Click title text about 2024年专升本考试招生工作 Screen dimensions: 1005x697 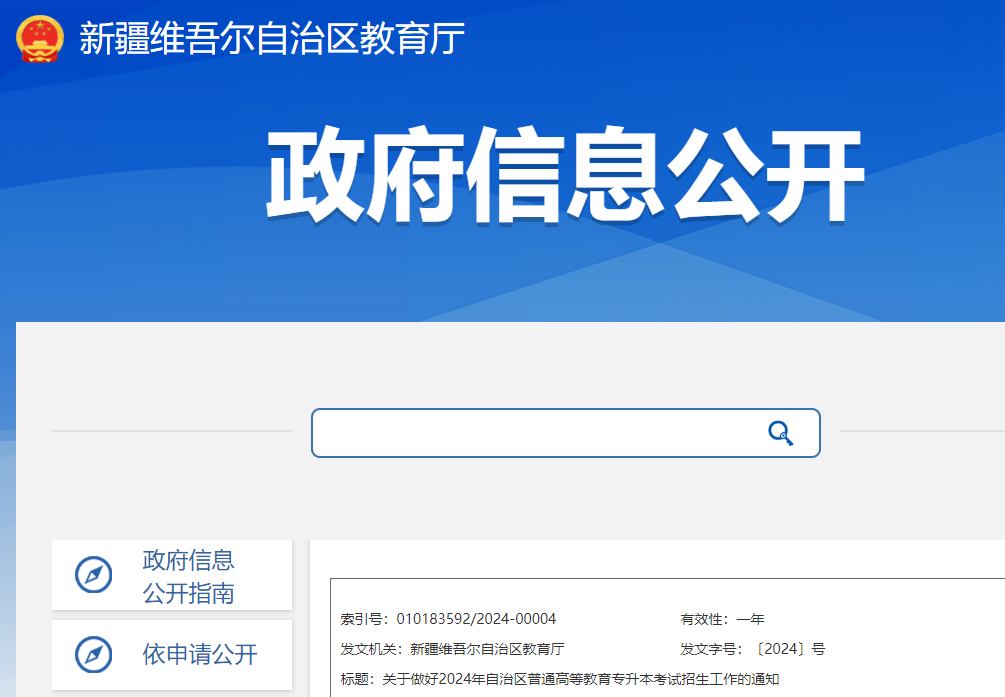tap(574, 680)
